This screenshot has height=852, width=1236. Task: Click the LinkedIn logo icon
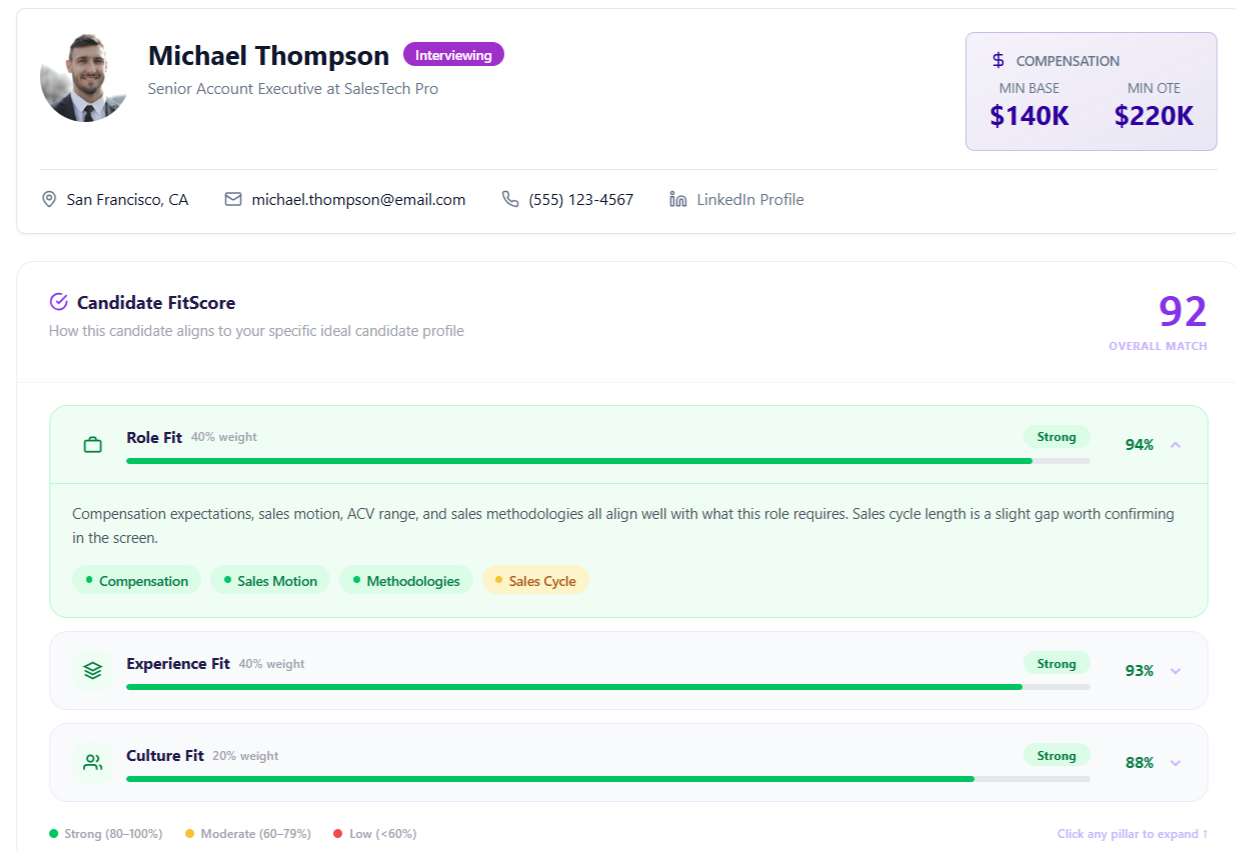pos(678,199)
